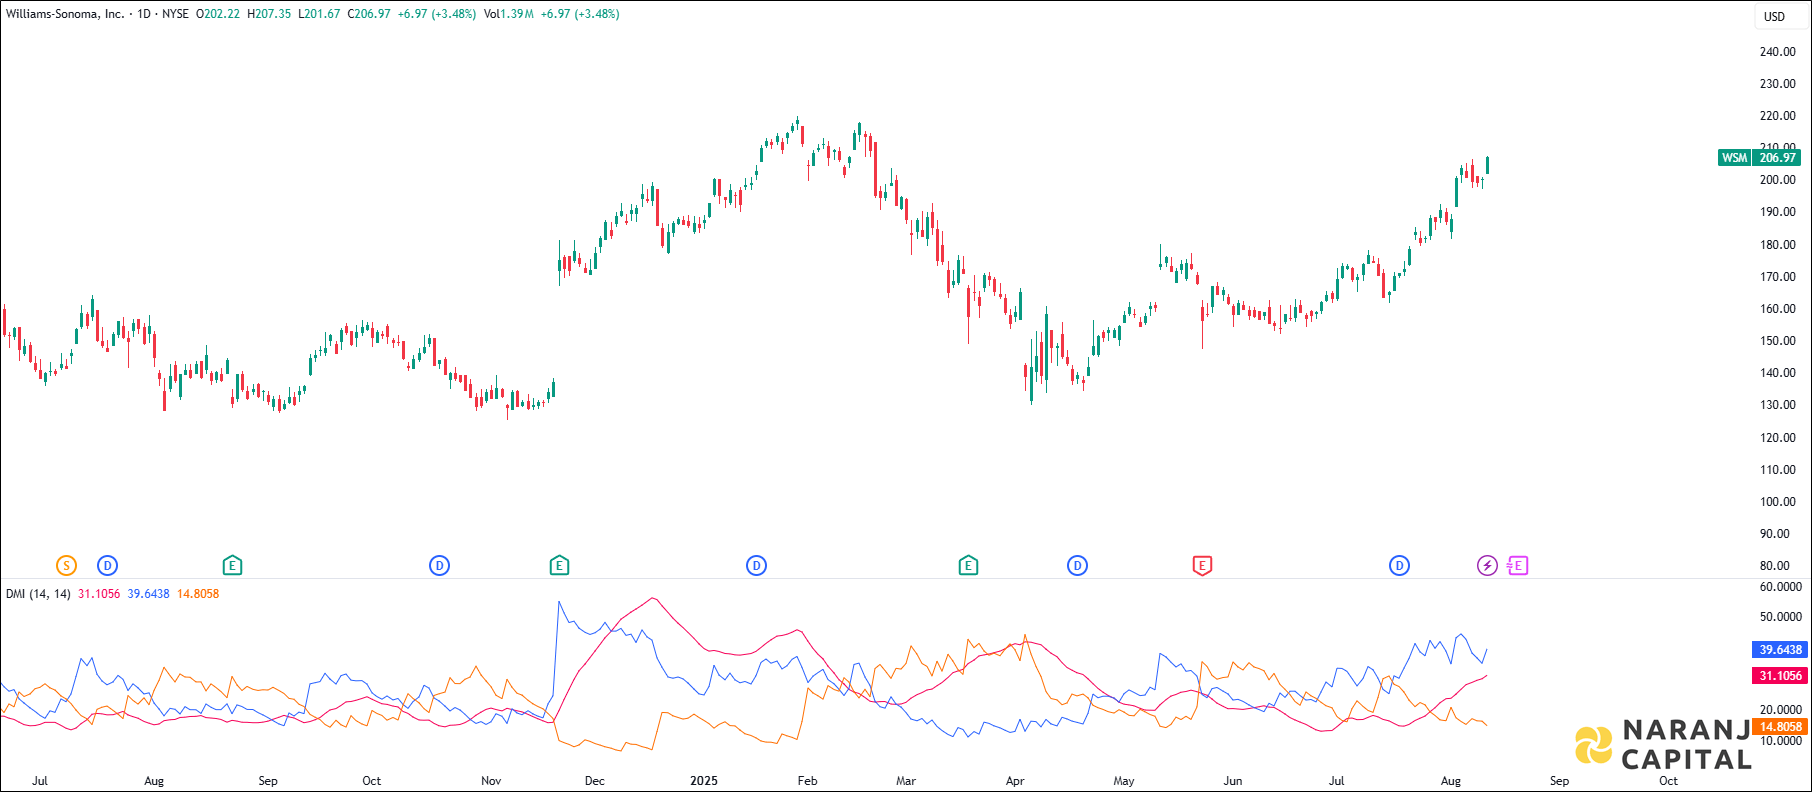
Task: Click the purple lightning bolt event icon
Action: click(x=1487, y=566)
